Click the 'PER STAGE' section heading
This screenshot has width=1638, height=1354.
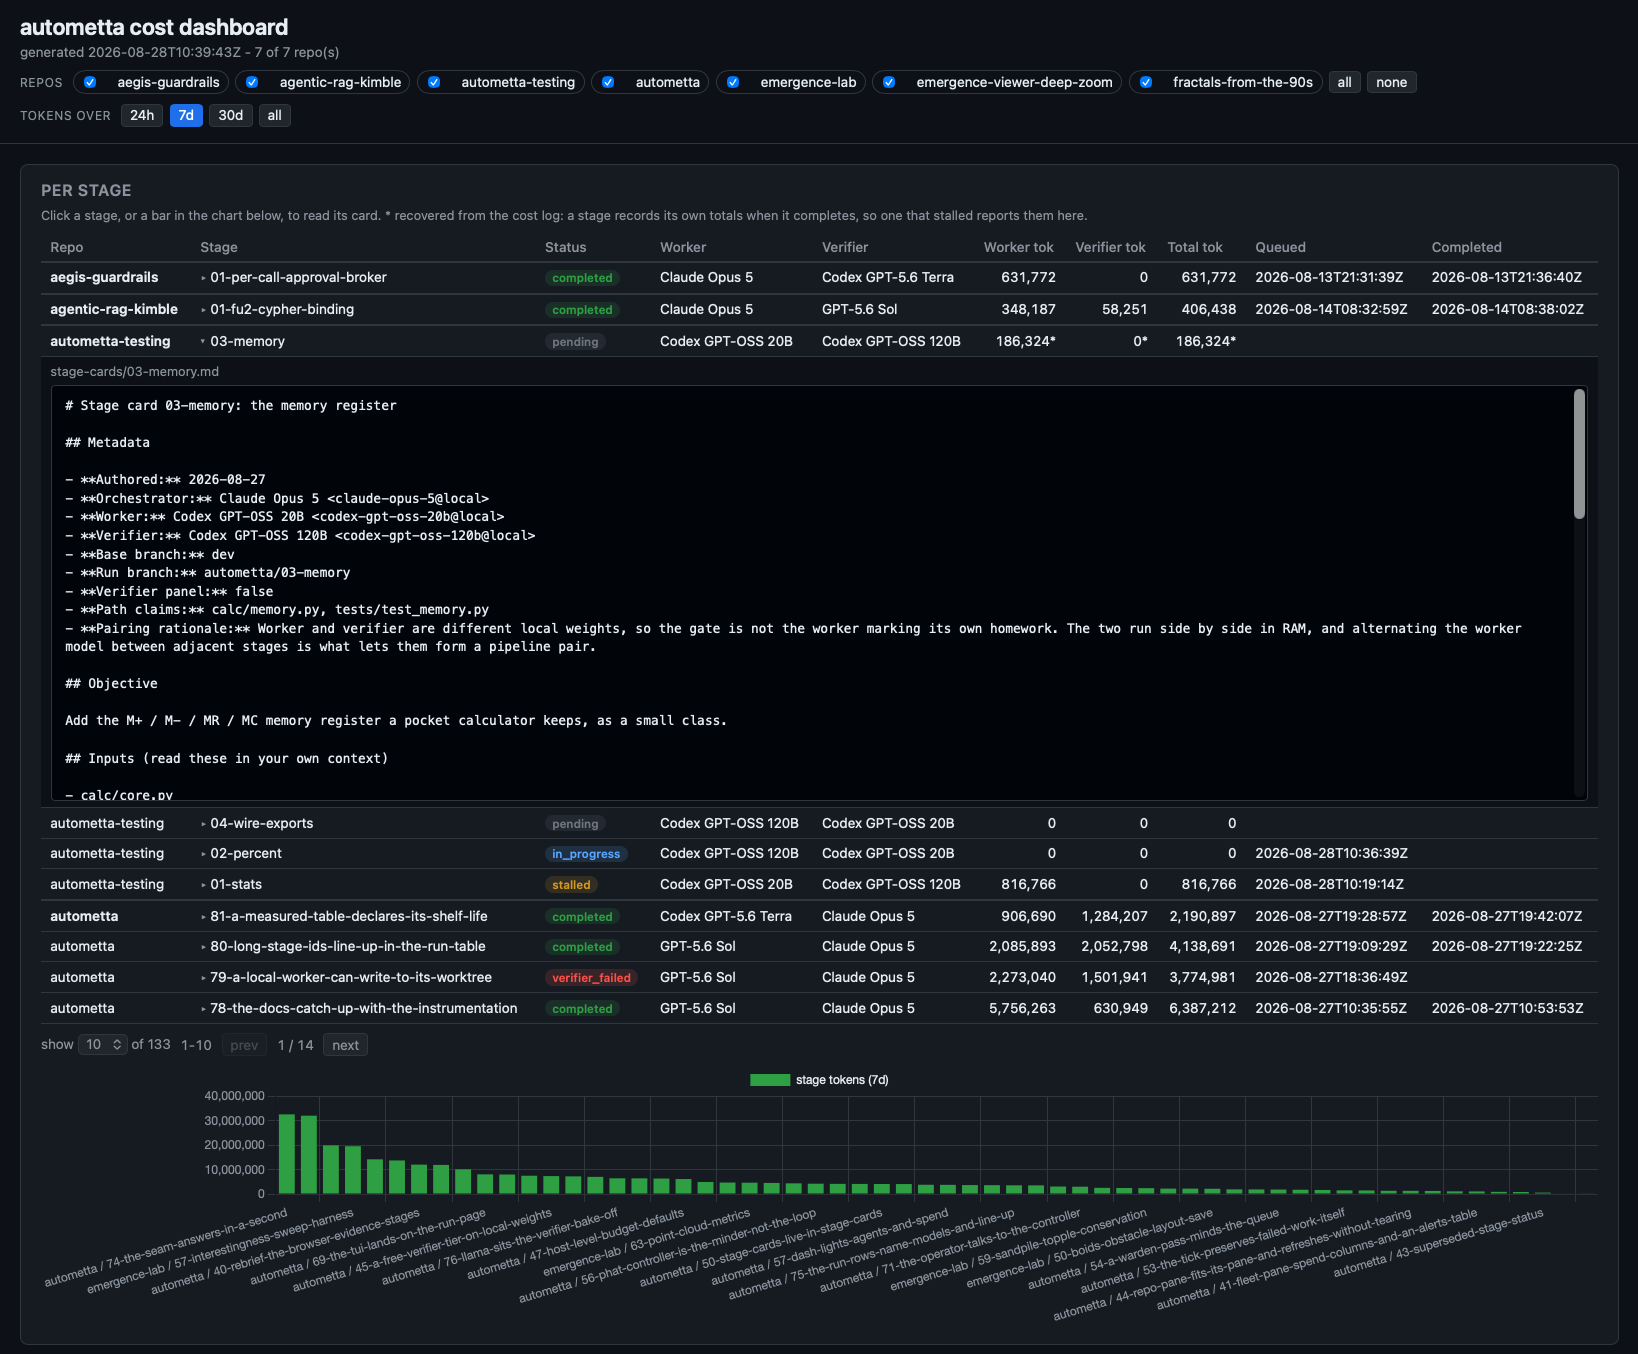pyautogui.click(x=86, y=190)
